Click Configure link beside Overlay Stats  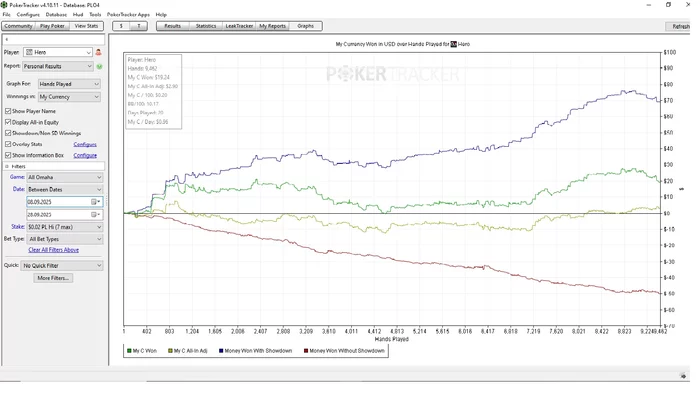point(85,144)
